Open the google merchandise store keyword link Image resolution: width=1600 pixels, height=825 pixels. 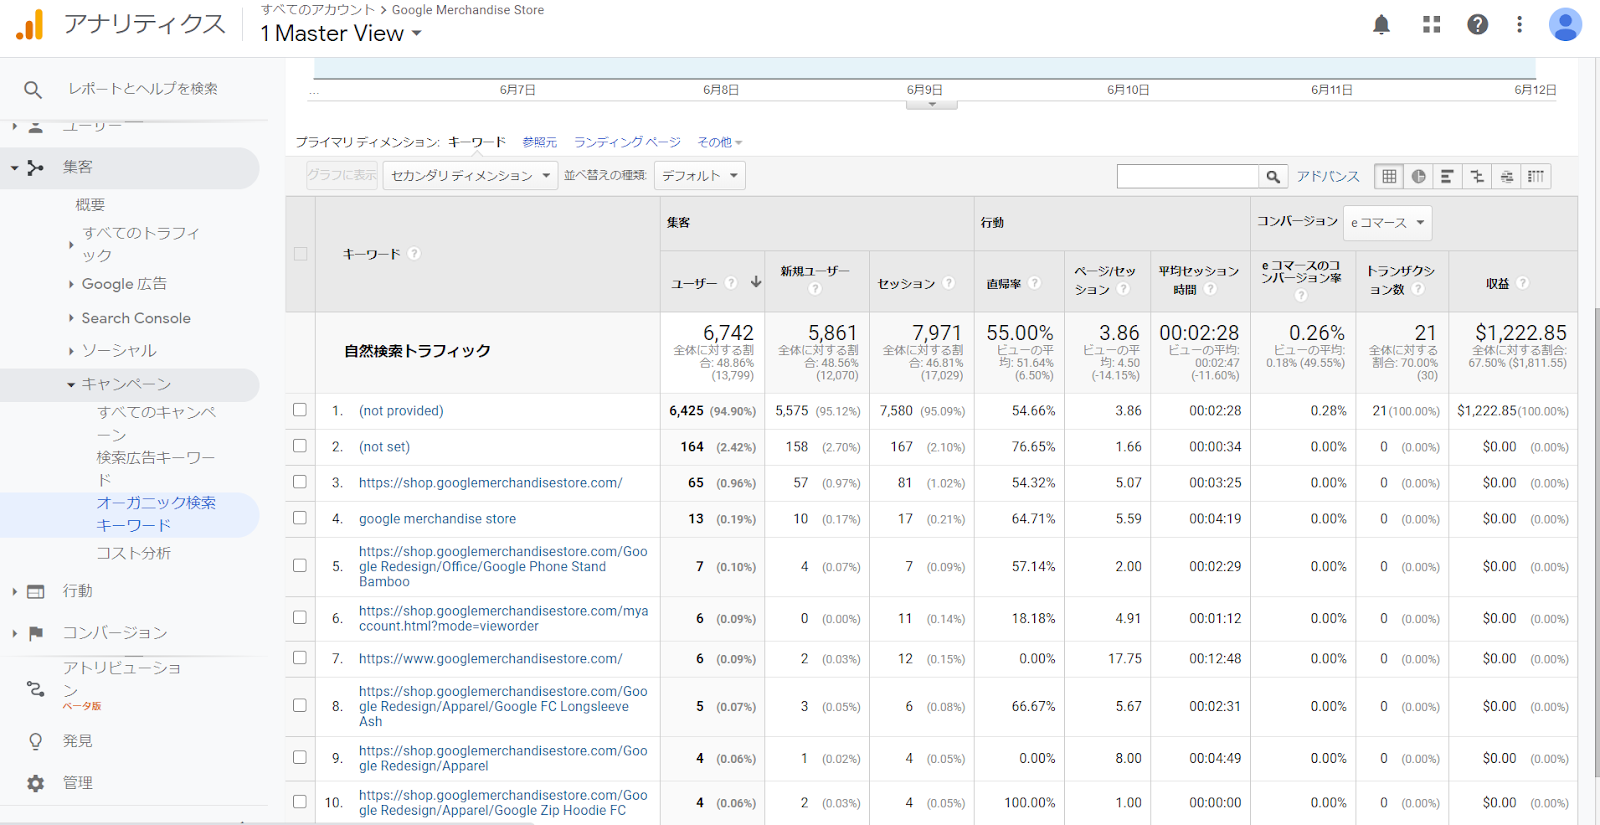pyautogui.click(x=438, y=519)
